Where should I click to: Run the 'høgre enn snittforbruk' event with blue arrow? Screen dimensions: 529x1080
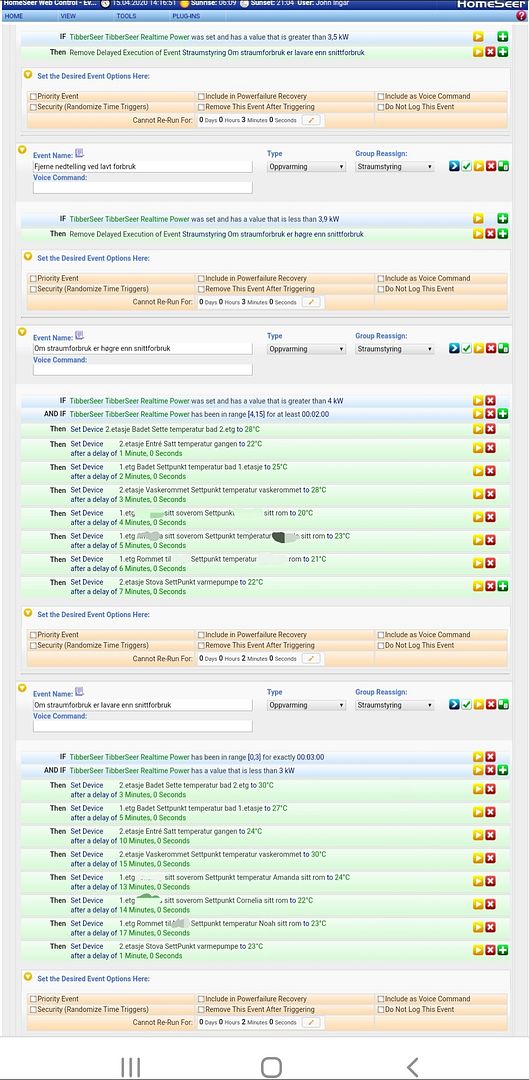(454, 349)
